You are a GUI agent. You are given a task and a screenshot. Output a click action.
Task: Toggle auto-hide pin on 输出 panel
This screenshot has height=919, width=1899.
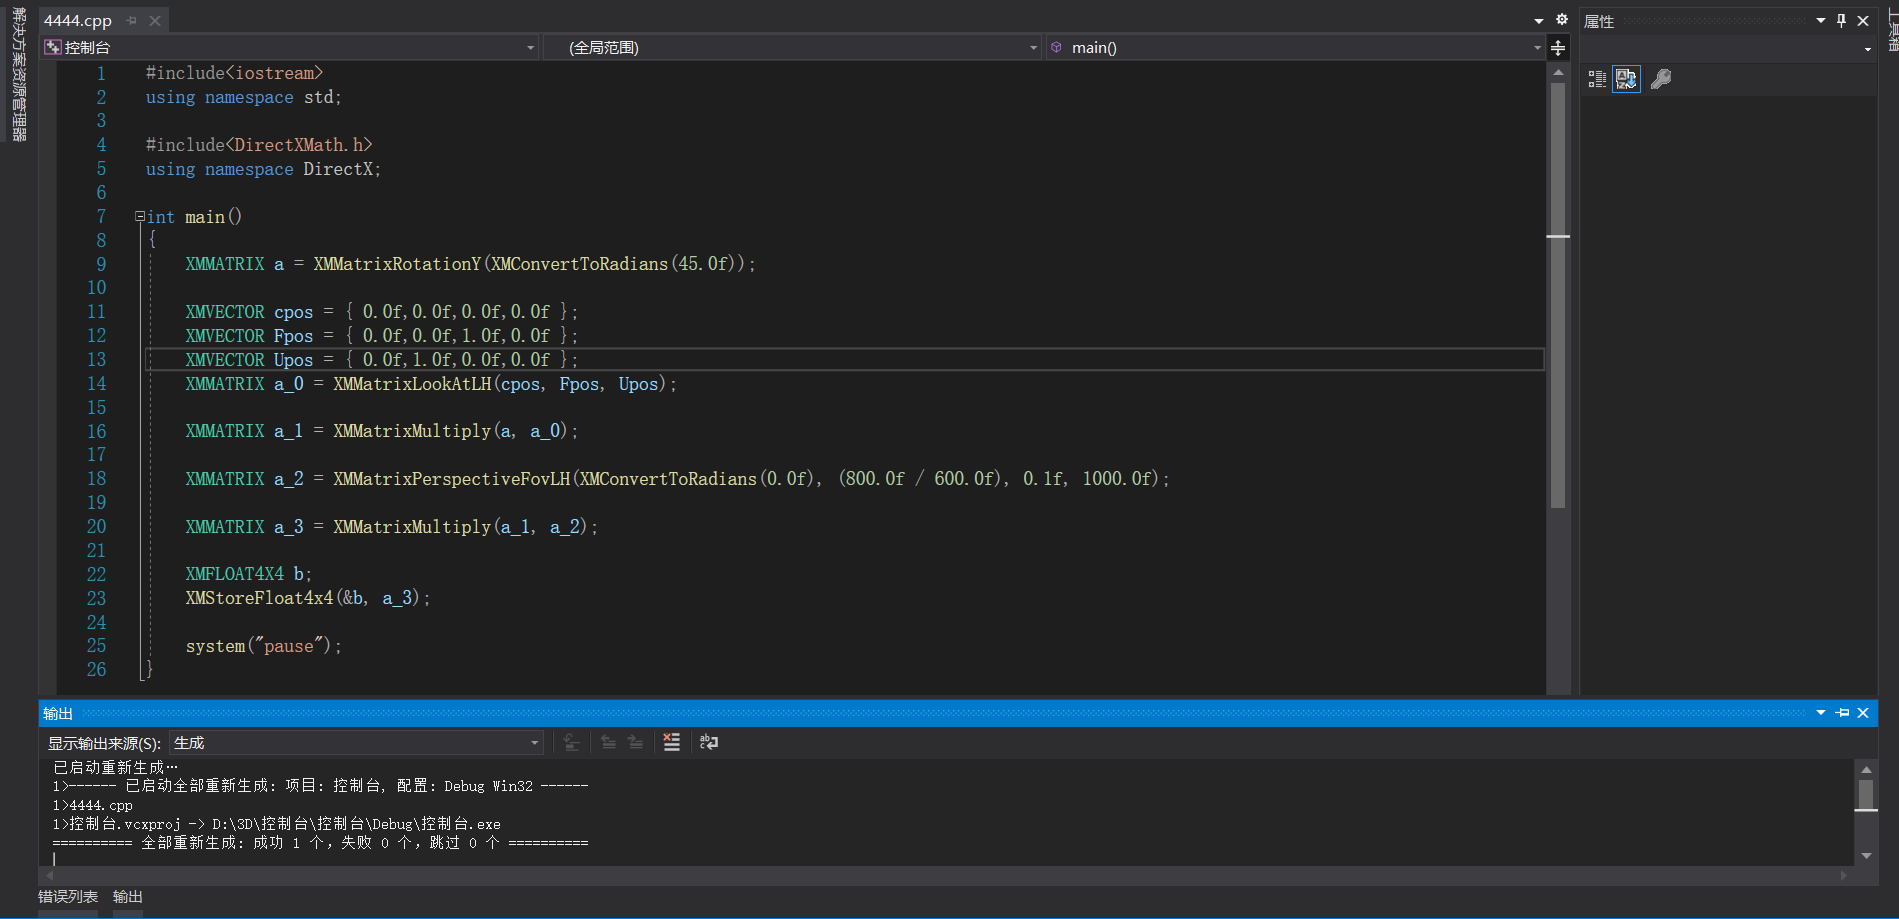[1843, 712]
